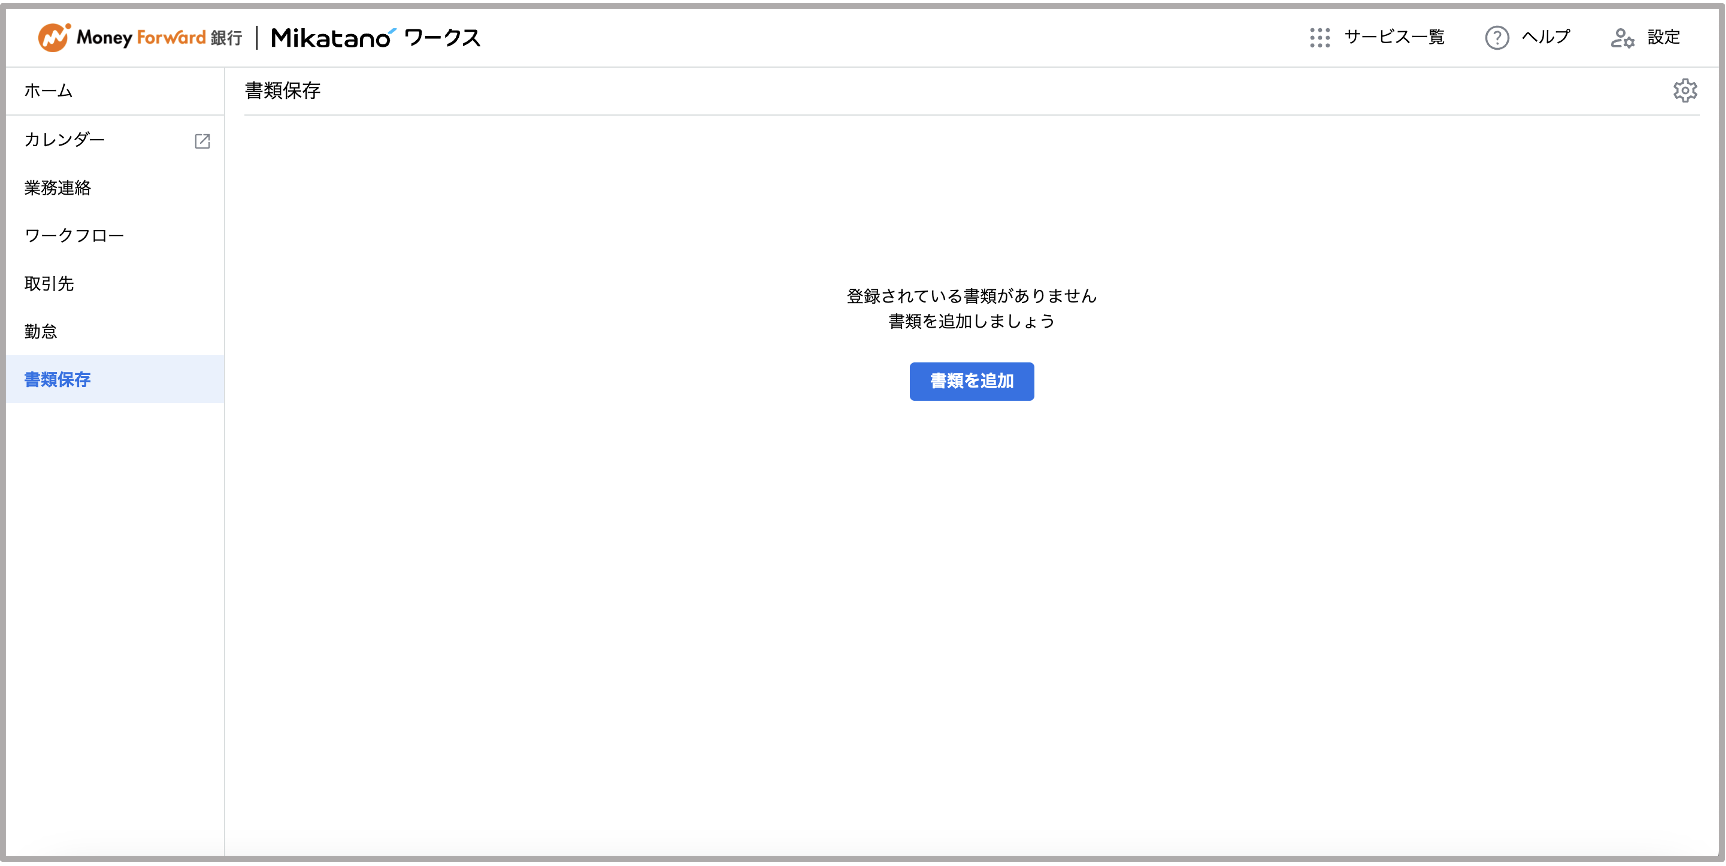Click the 設定 user gear icon
Viewport: 1726px width, 866px height.
click(x=1622, y=38)
